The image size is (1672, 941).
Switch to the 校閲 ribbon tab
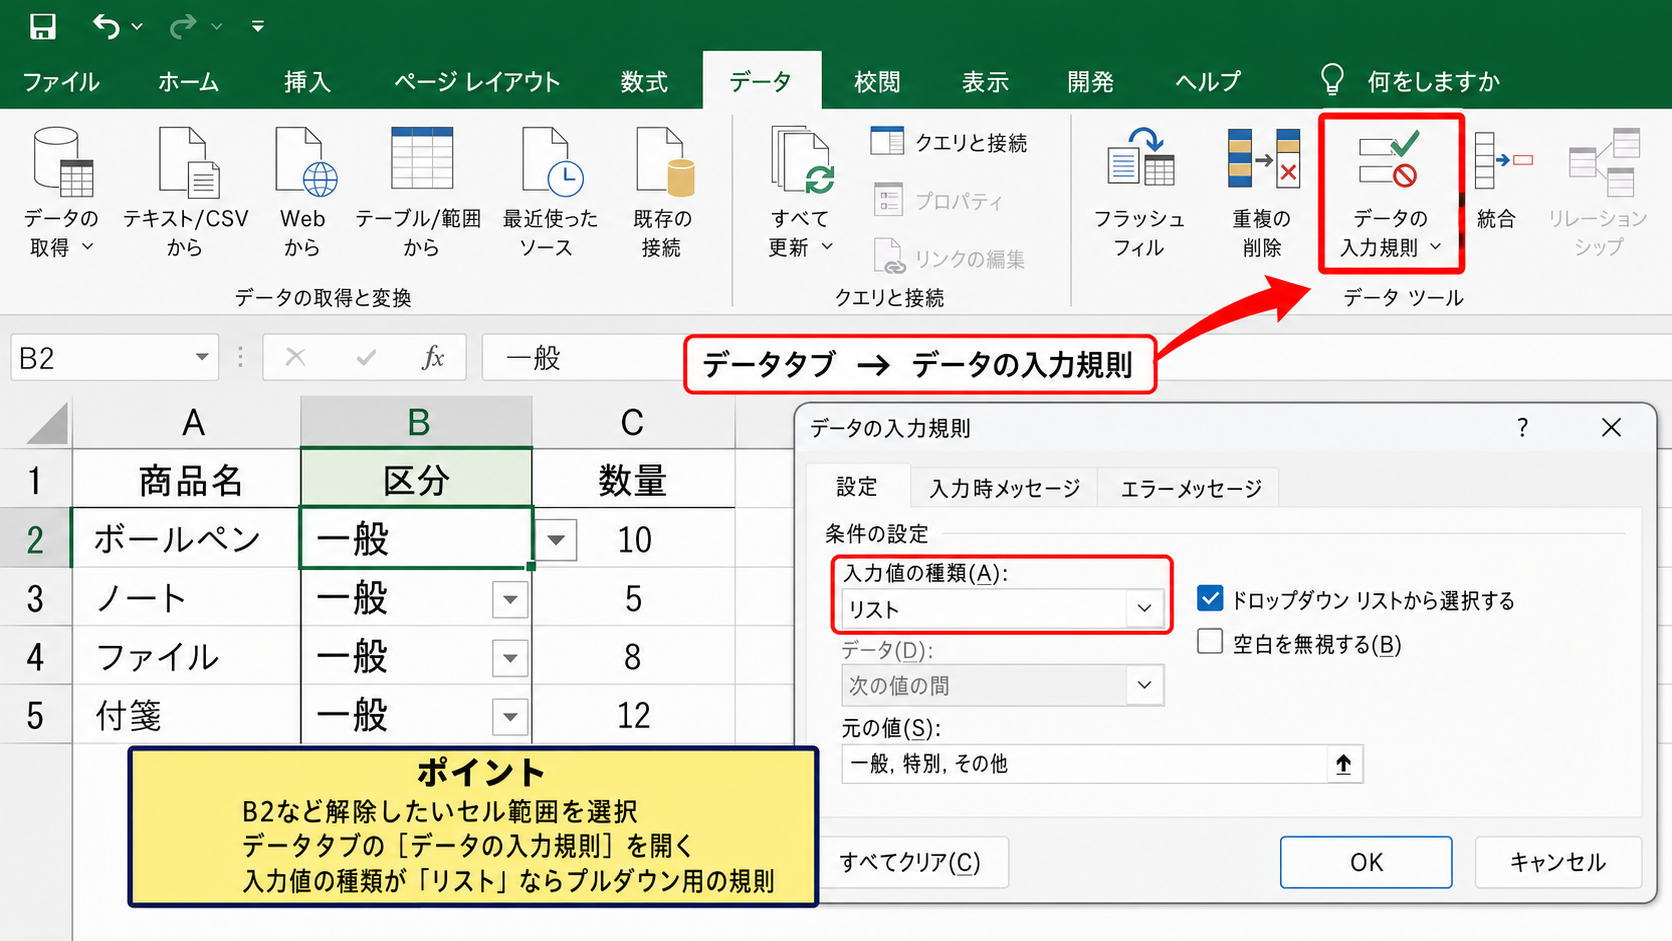click(877, 81)
